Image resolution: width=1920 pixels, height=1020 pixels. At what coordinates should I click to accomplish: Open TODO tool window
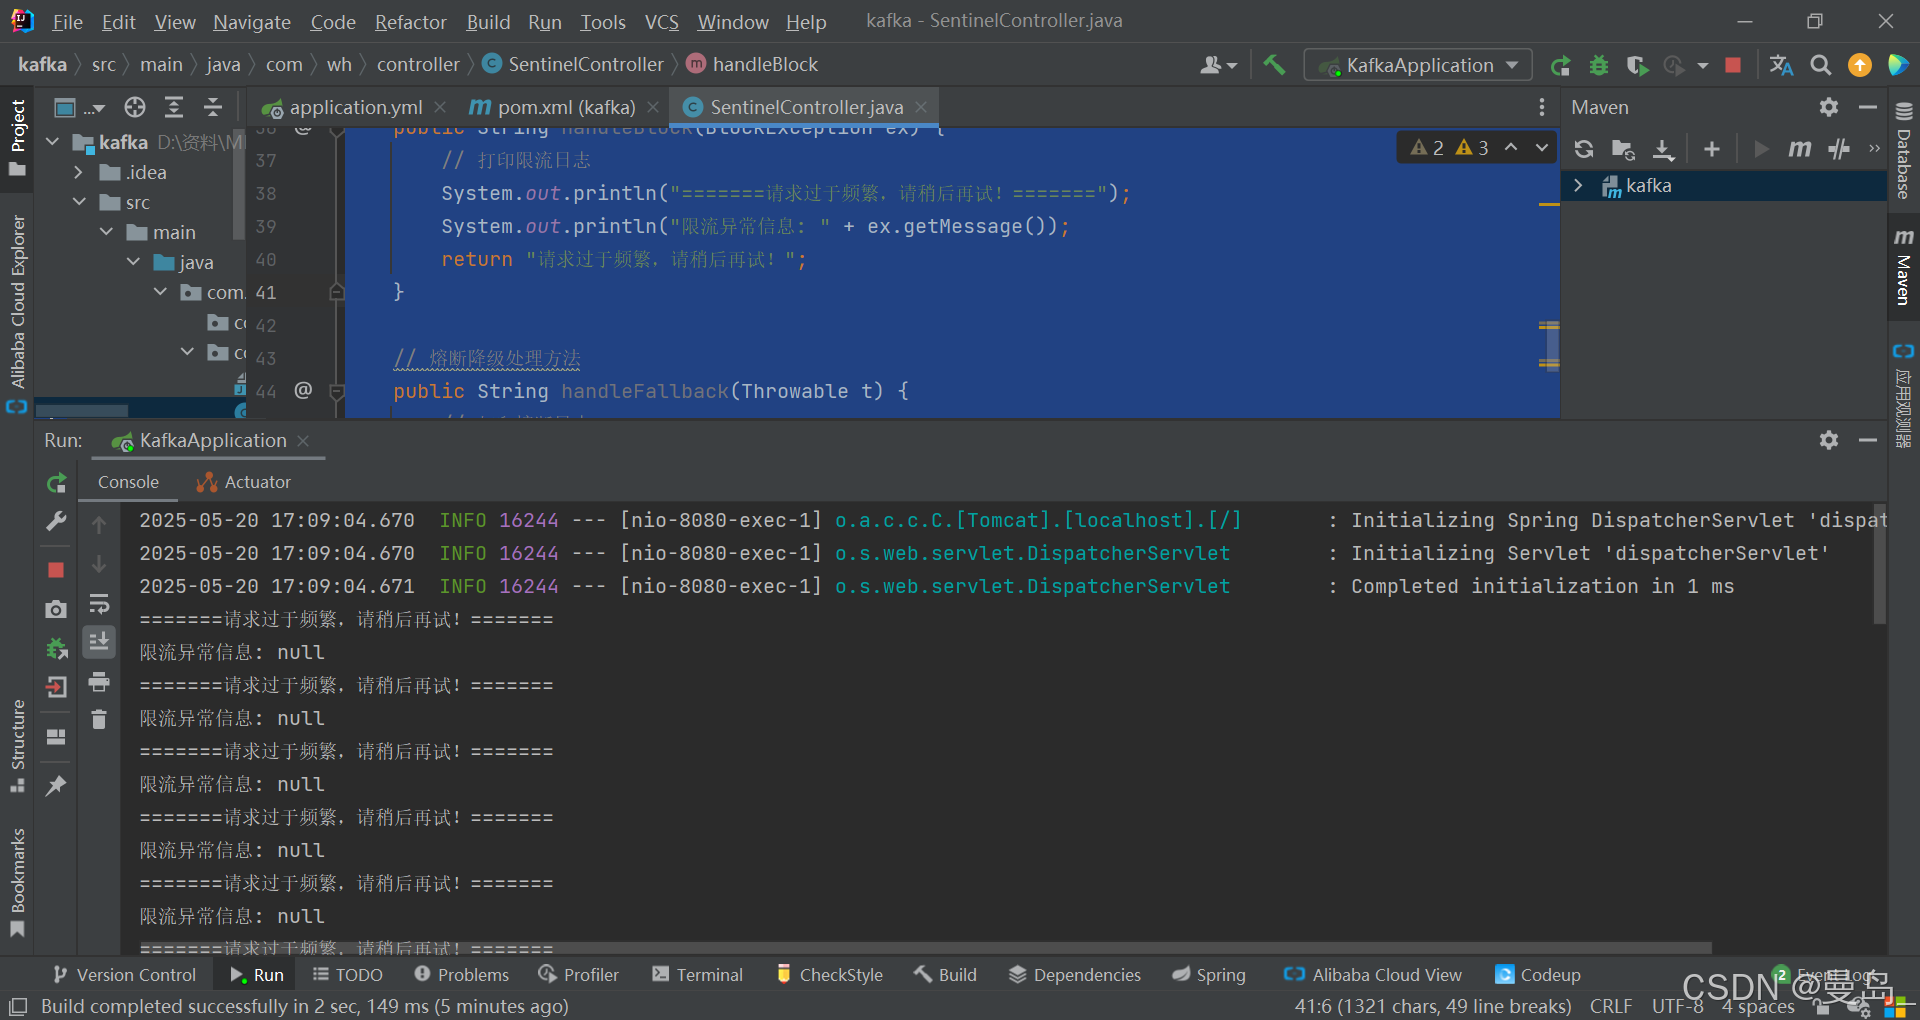[x=348, y=975]
